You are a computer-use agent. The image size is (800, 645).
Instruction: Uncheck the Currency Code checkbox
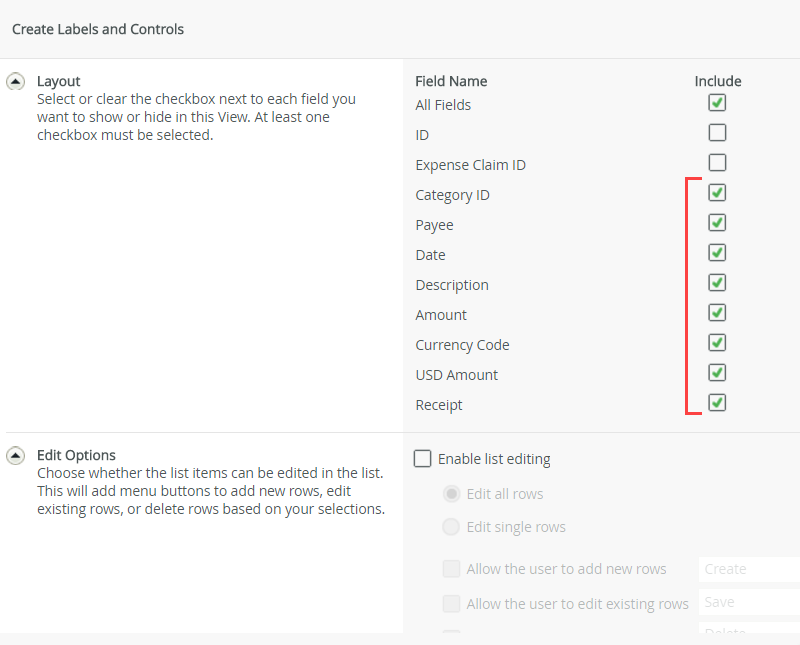(717, 342)
